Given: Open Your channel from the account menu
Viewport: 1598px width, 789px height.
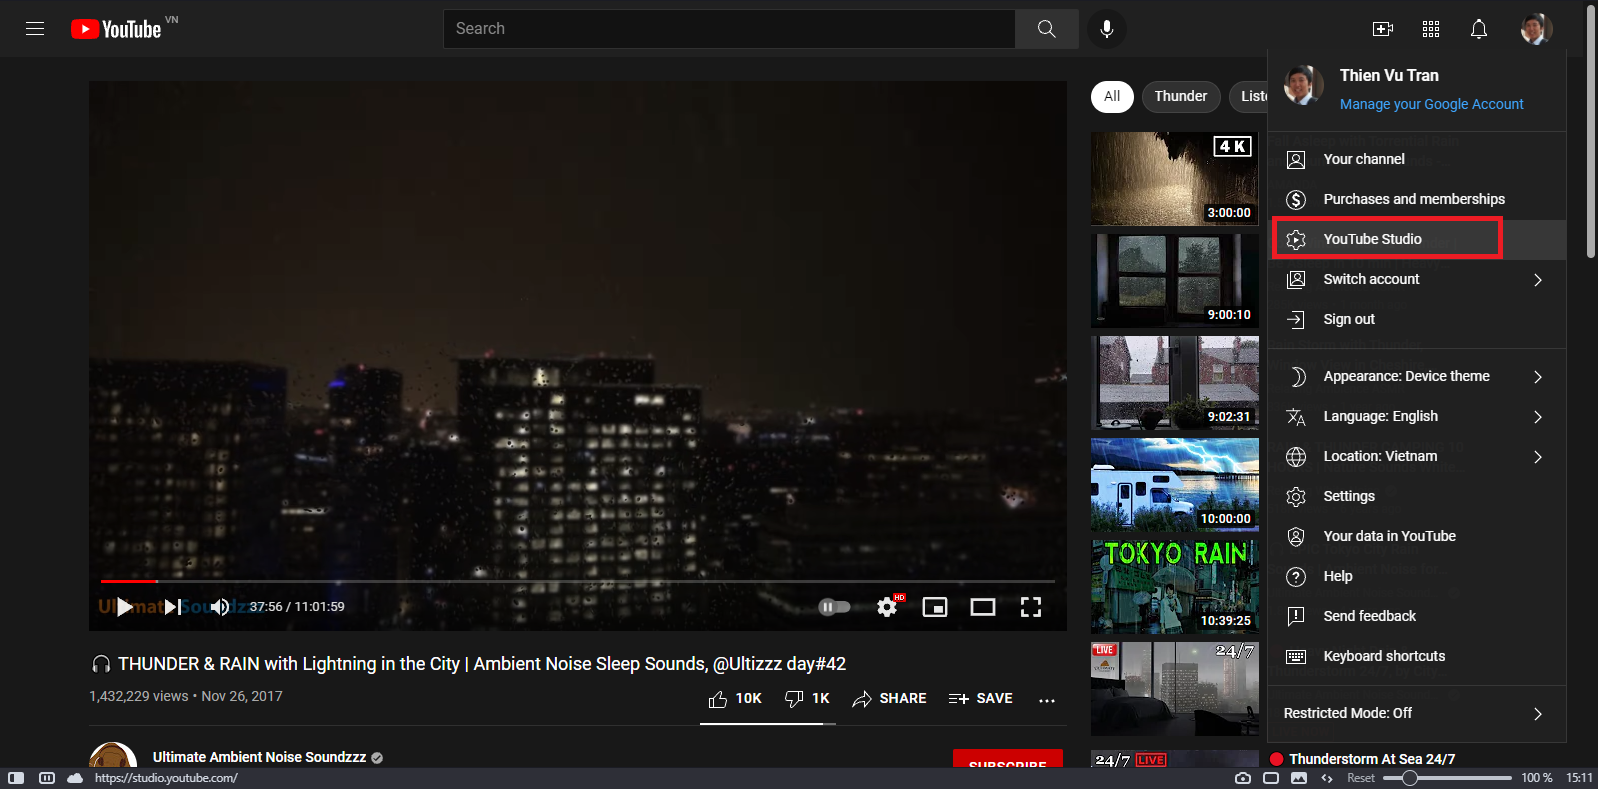Looking at the screenshot, I should 1418,159.
